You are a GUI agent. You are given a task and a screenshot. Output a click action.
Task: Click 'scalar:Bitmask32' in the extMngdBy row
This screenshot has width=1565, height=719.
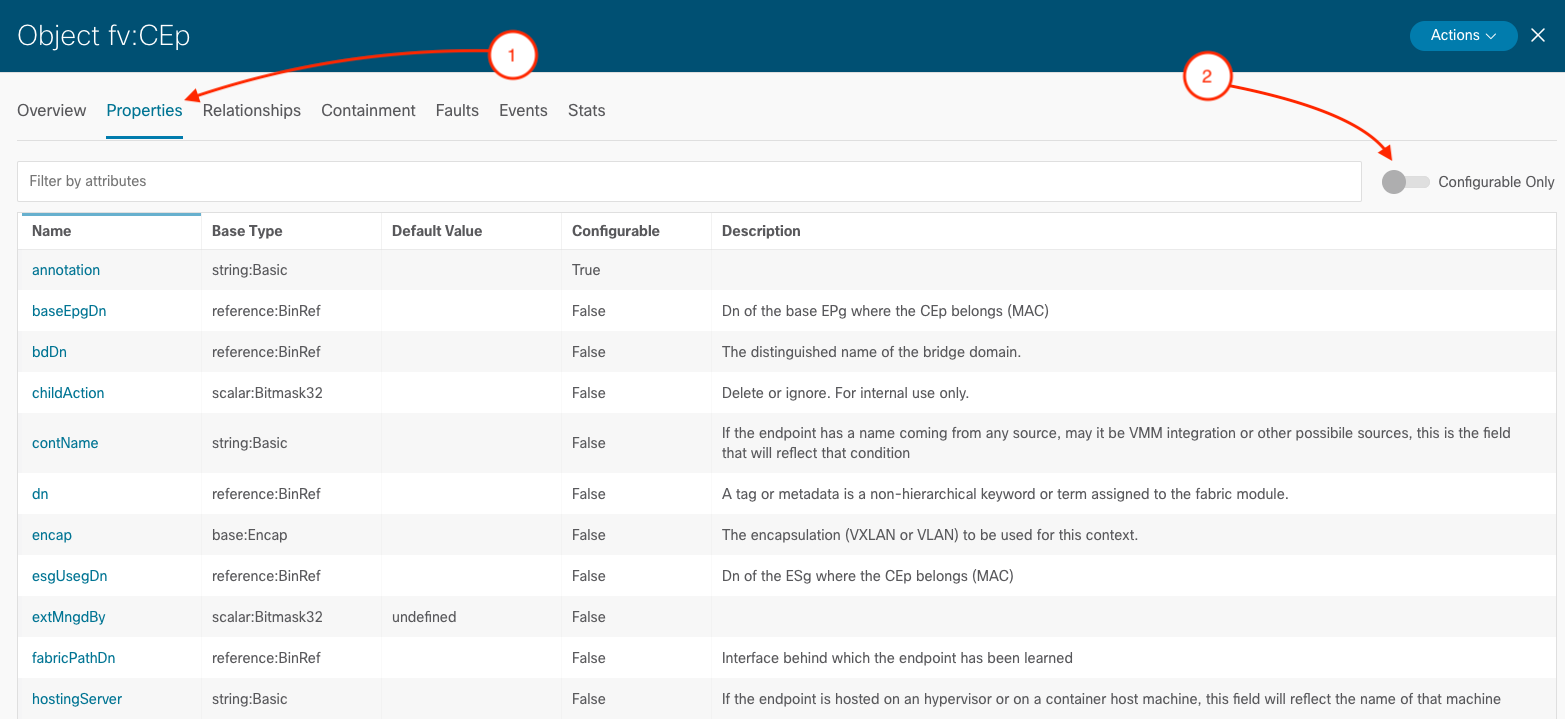click(x=267, y=617)
